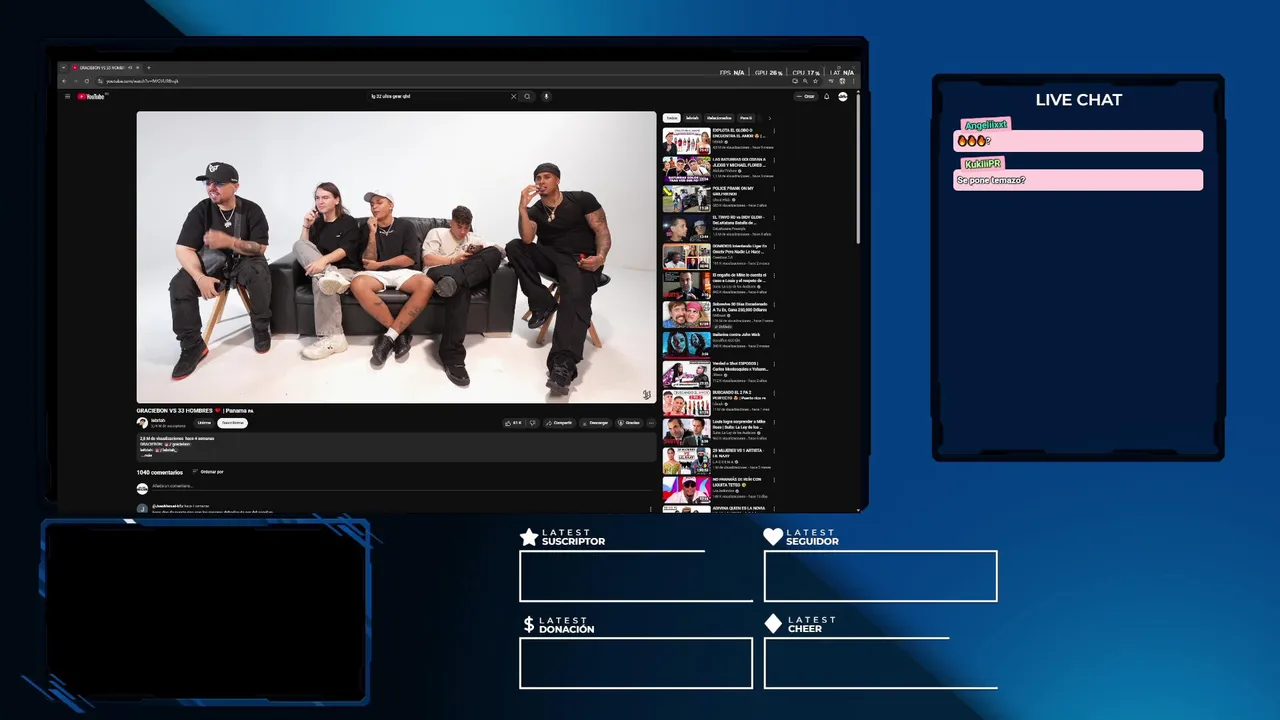Click Angellixxt username in live chat
Viewport: 1280px width, 720px height.
[x=985, y=125]
